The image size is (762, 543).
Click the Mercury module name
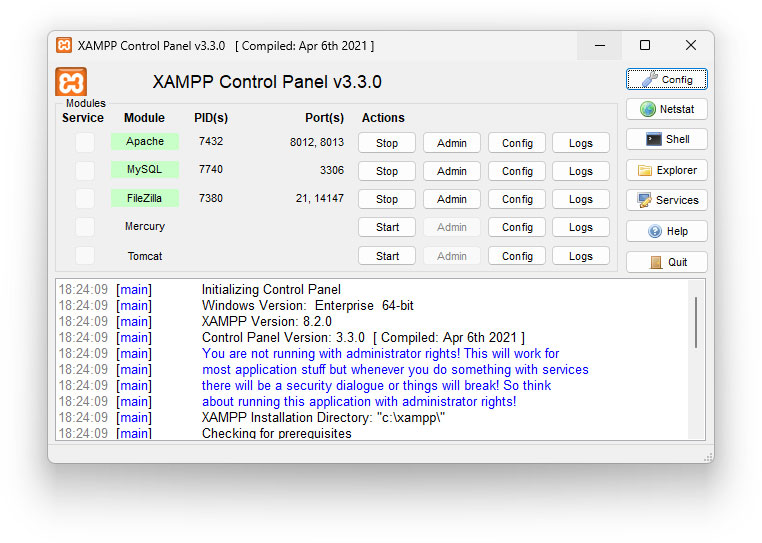pos(145,226)
